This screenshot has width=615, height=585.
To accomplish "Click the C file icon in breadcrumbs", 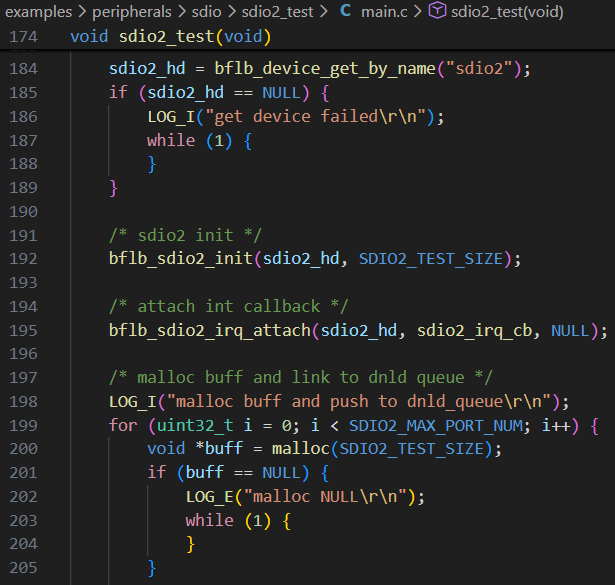I will click(345, 12).
